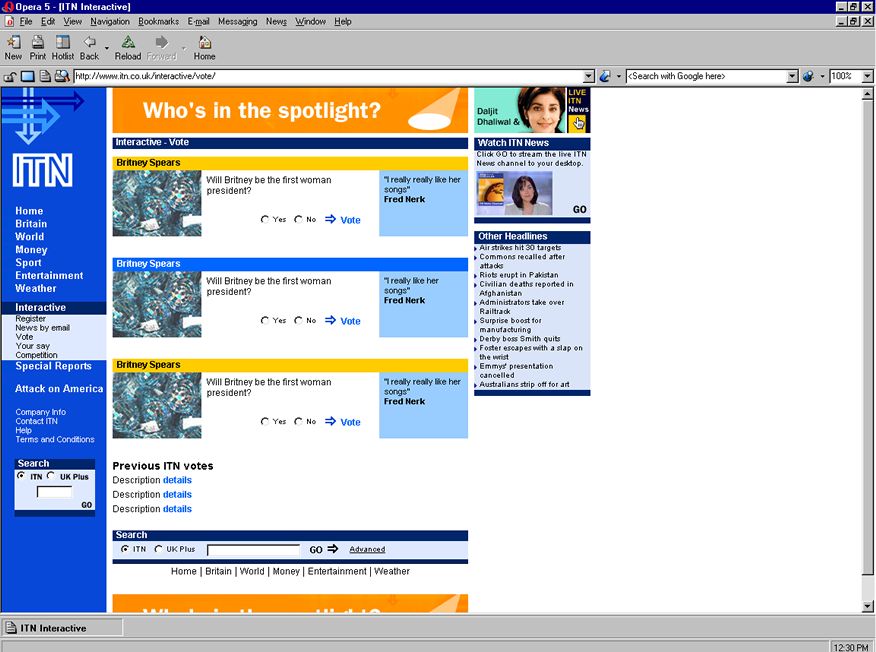Screen dimensions: 876x652
Task: Click the blue Go arrow icon after the address field
Action: (x=604, y=77)
